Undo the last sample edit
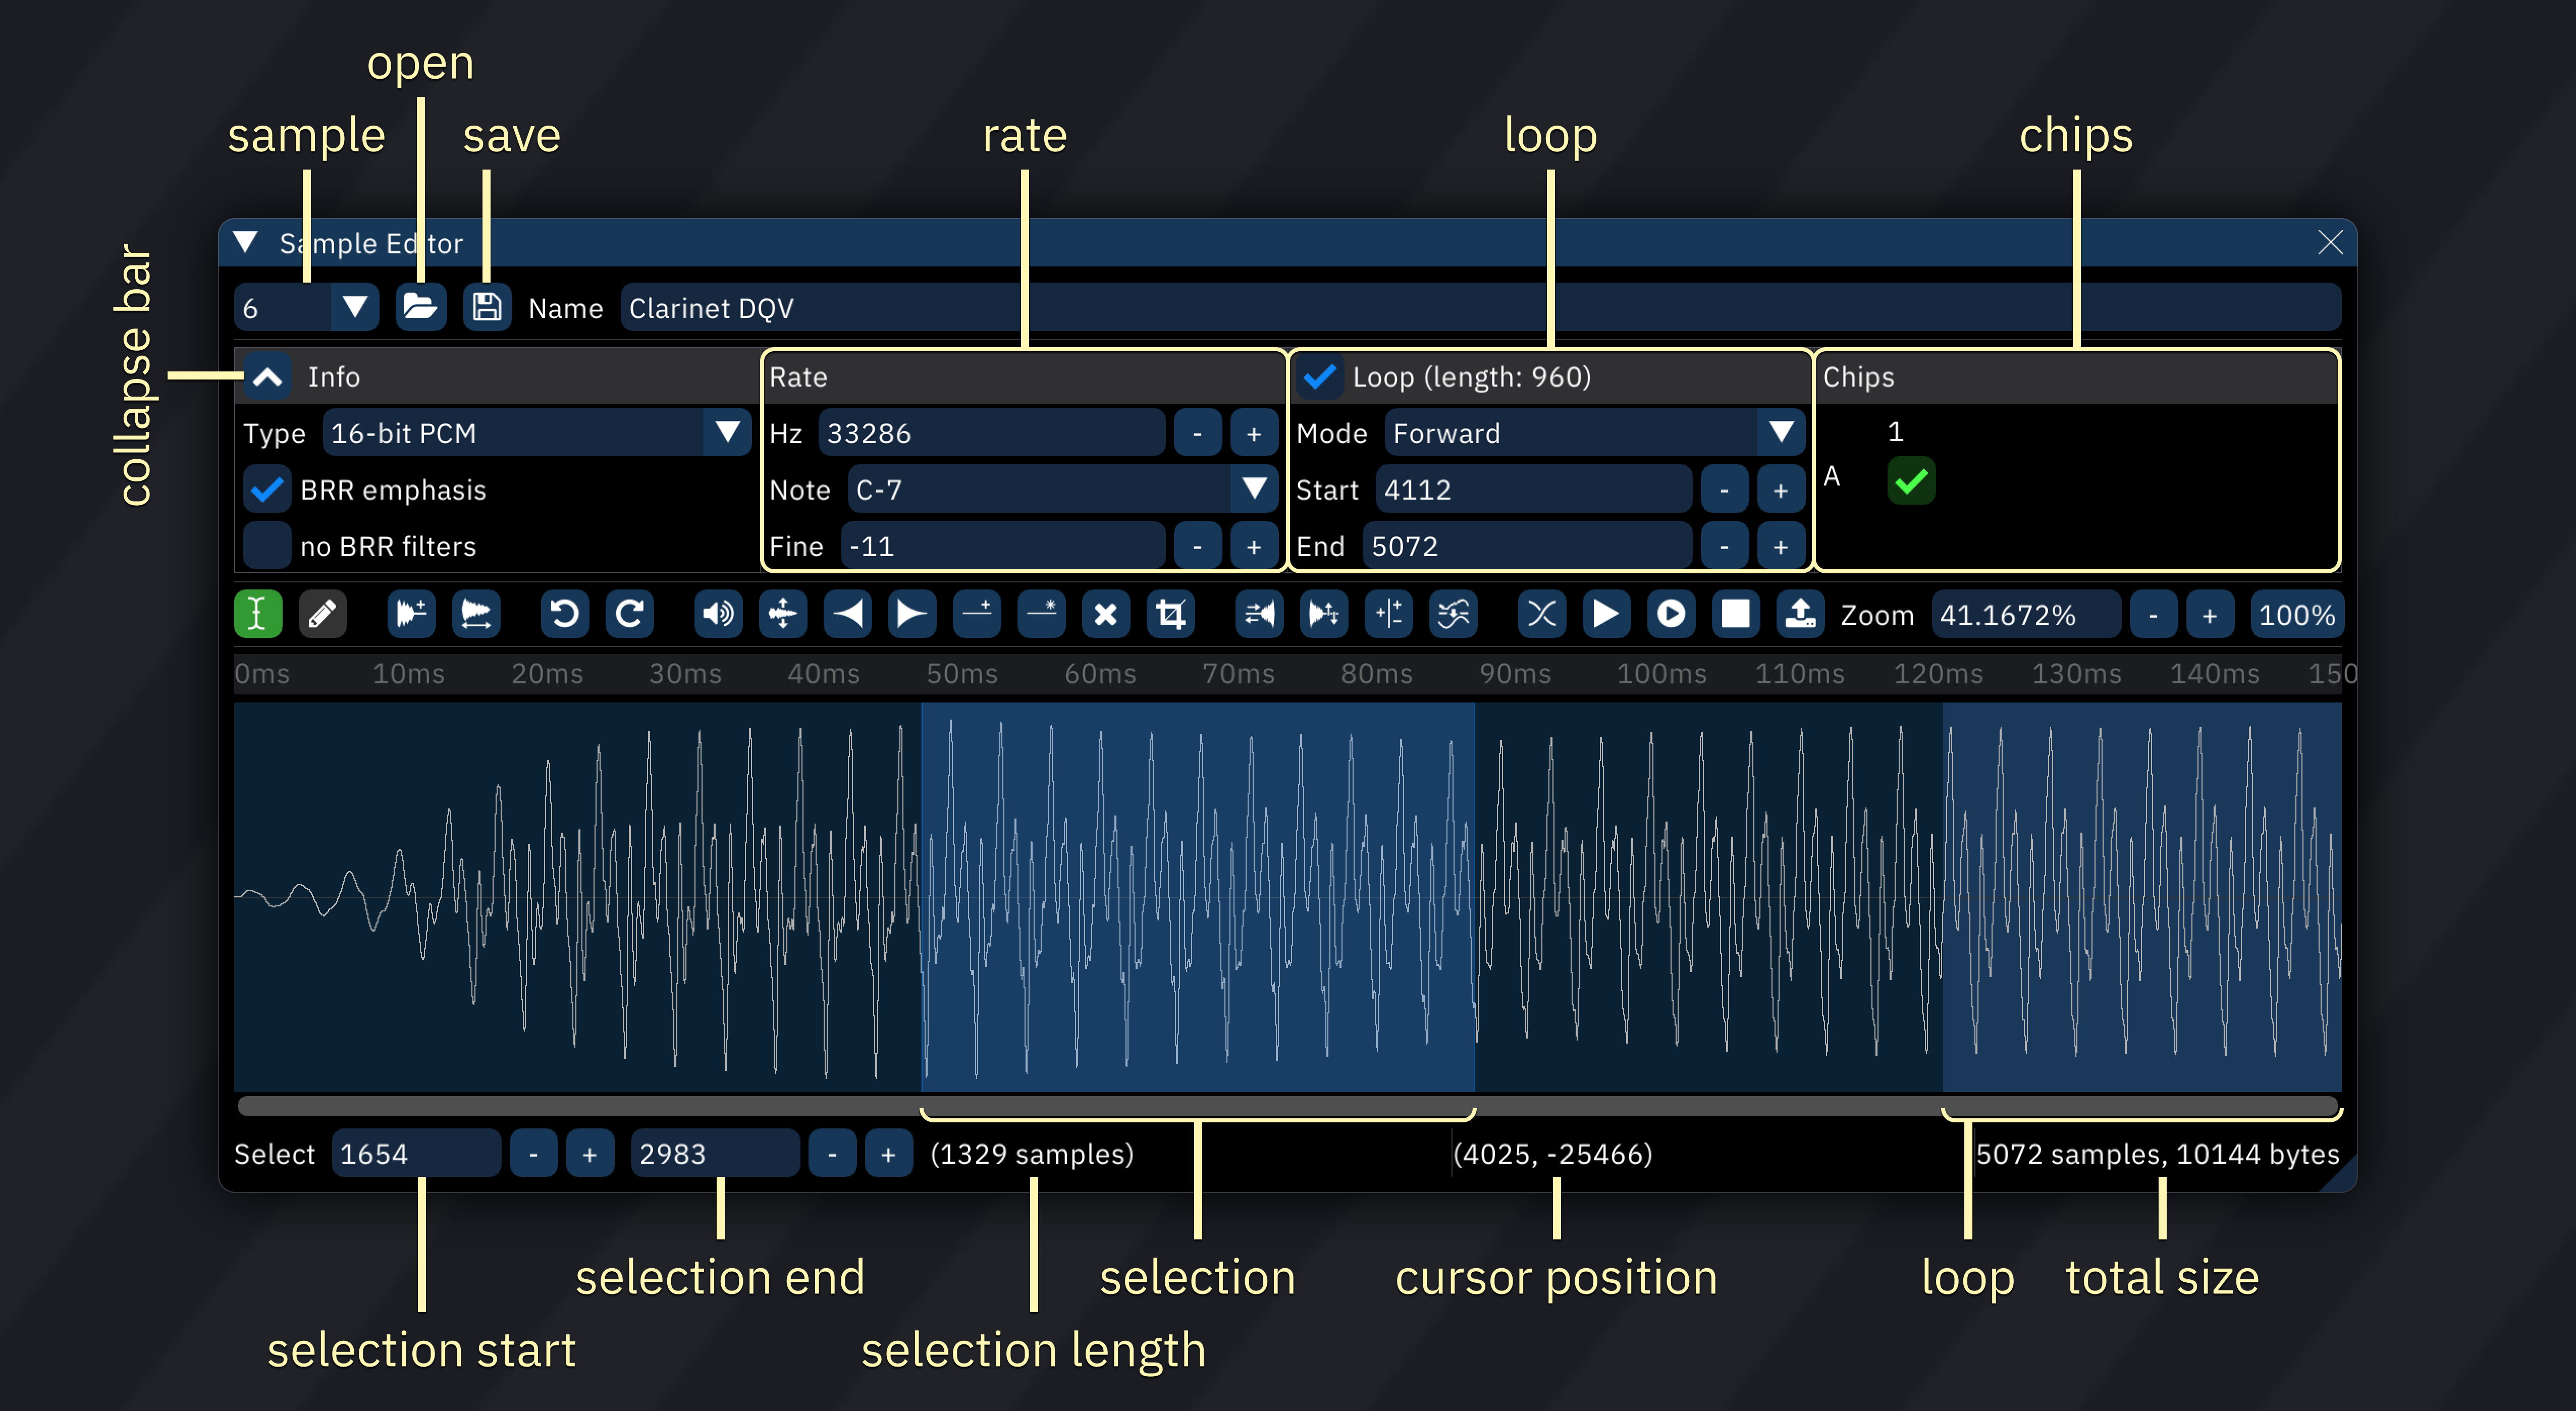 coord(564,614)
